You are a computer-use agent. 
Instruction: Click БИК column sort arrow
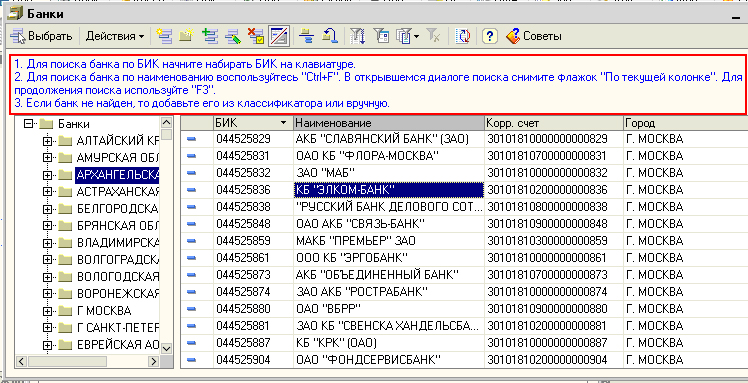pos(284,123)
